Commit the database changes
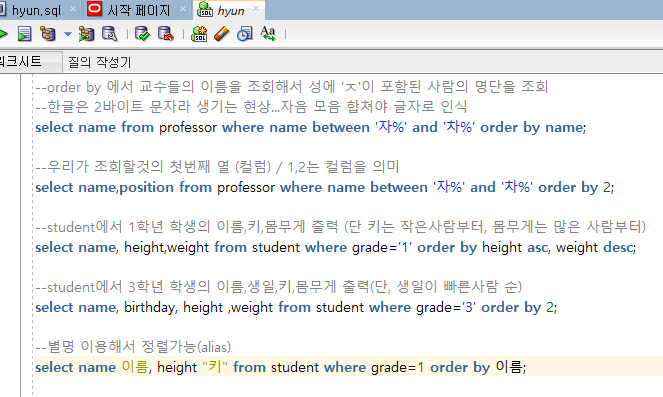663x397 pixels. pyautogui.click(x=142, y=34)
